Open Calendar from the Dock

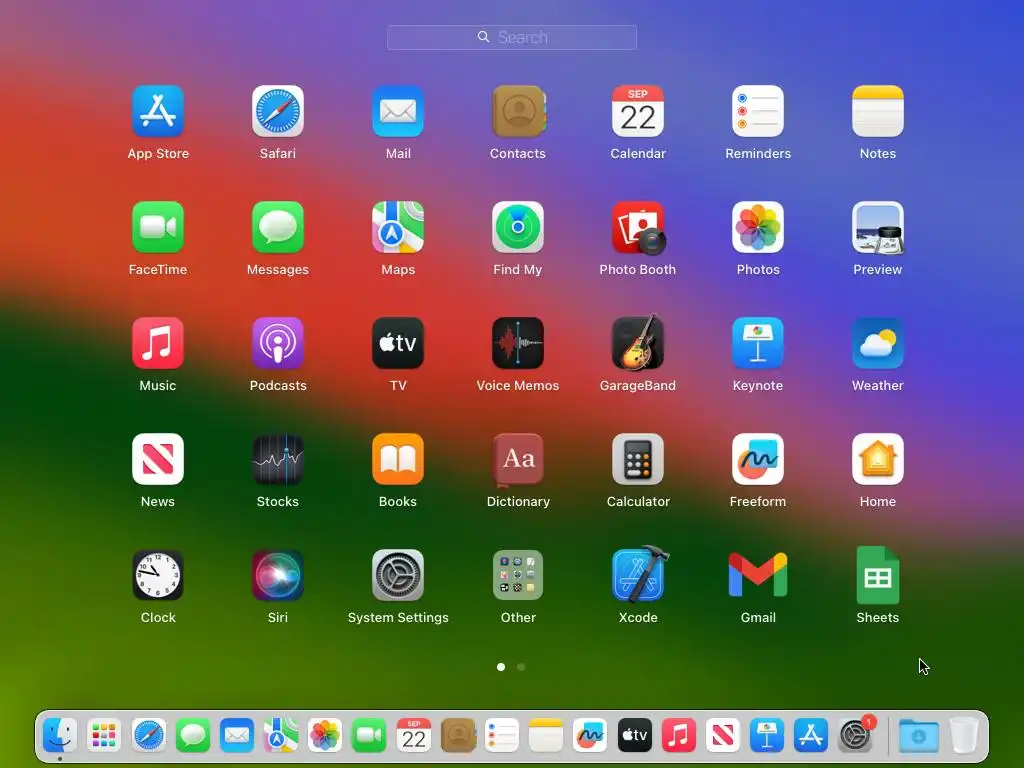pyautogui.click(x=413, y=735)
